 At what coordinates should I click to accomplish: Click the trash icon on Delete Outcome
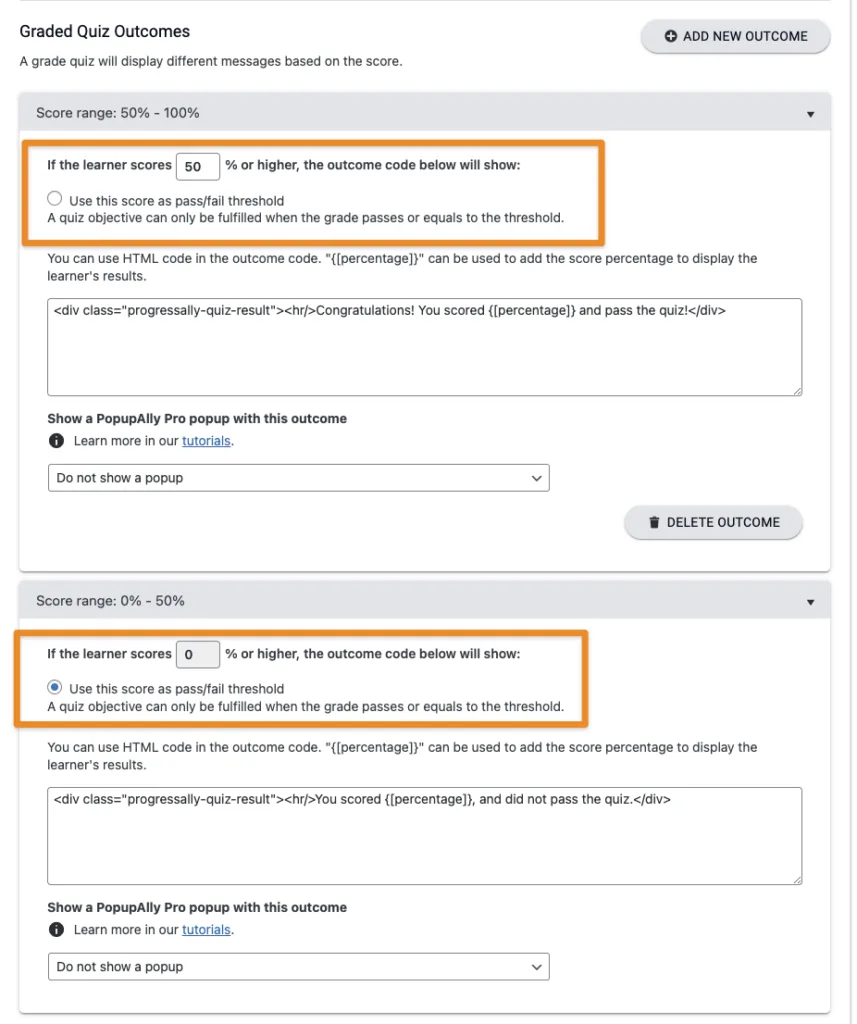654,522
